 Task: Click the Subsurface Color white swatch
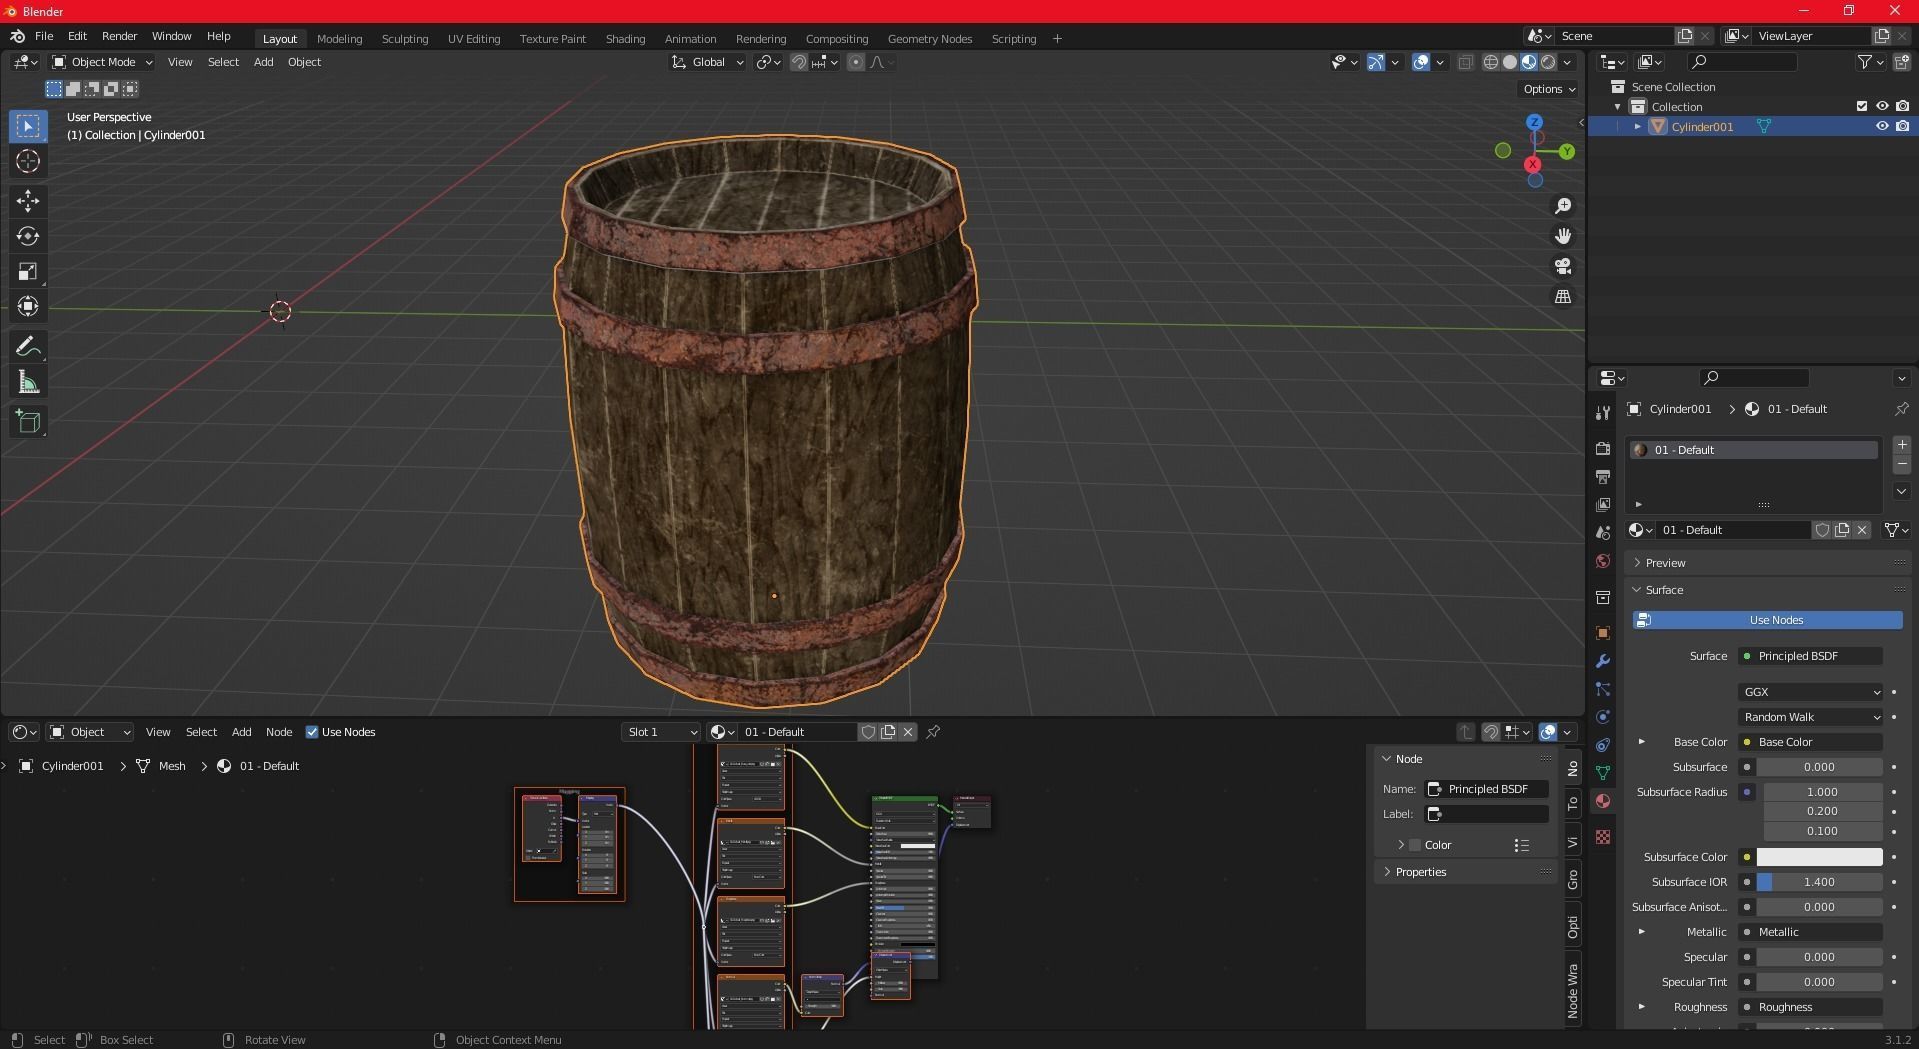(x=1819, y=857)
